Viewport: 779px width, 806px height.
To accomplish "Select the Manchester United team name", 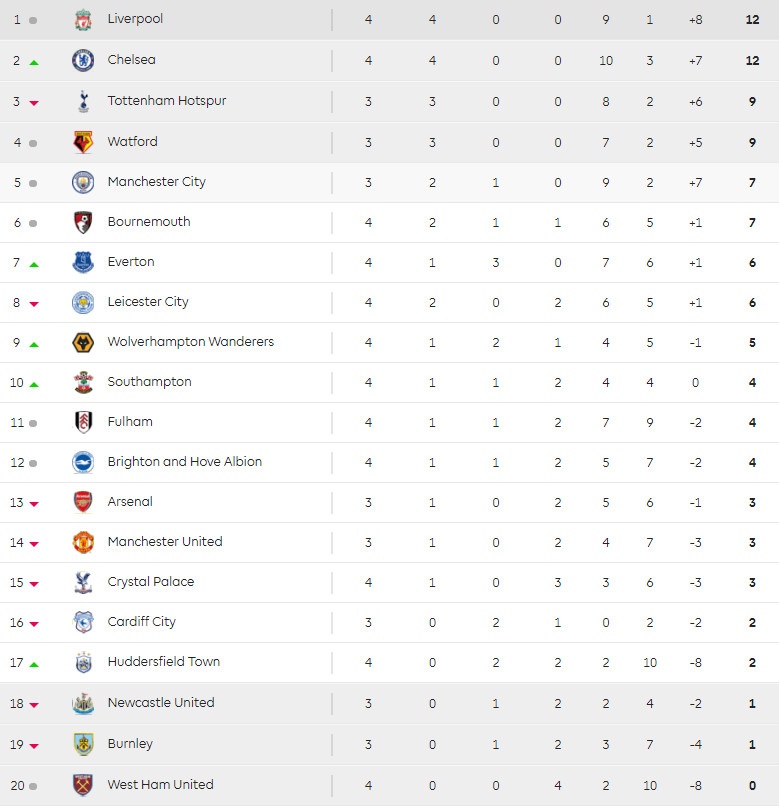I will (x=165, y=542).
